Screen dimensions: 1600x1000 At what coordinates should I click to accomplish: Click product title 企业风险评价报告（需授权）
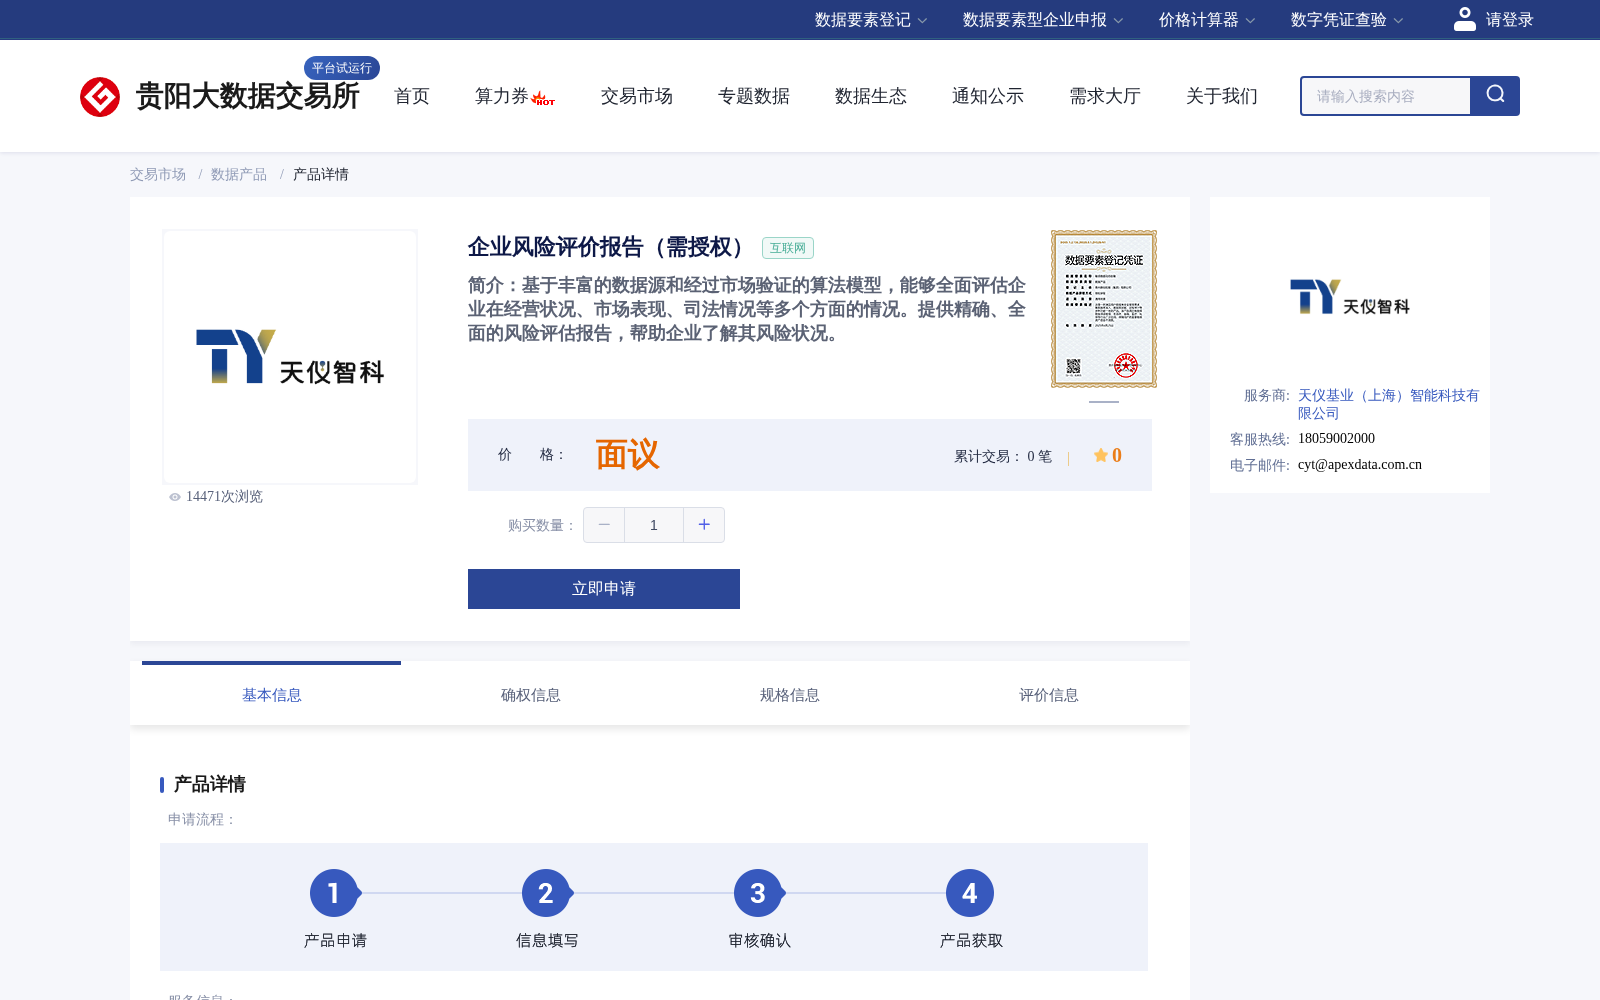click(610, 247)
